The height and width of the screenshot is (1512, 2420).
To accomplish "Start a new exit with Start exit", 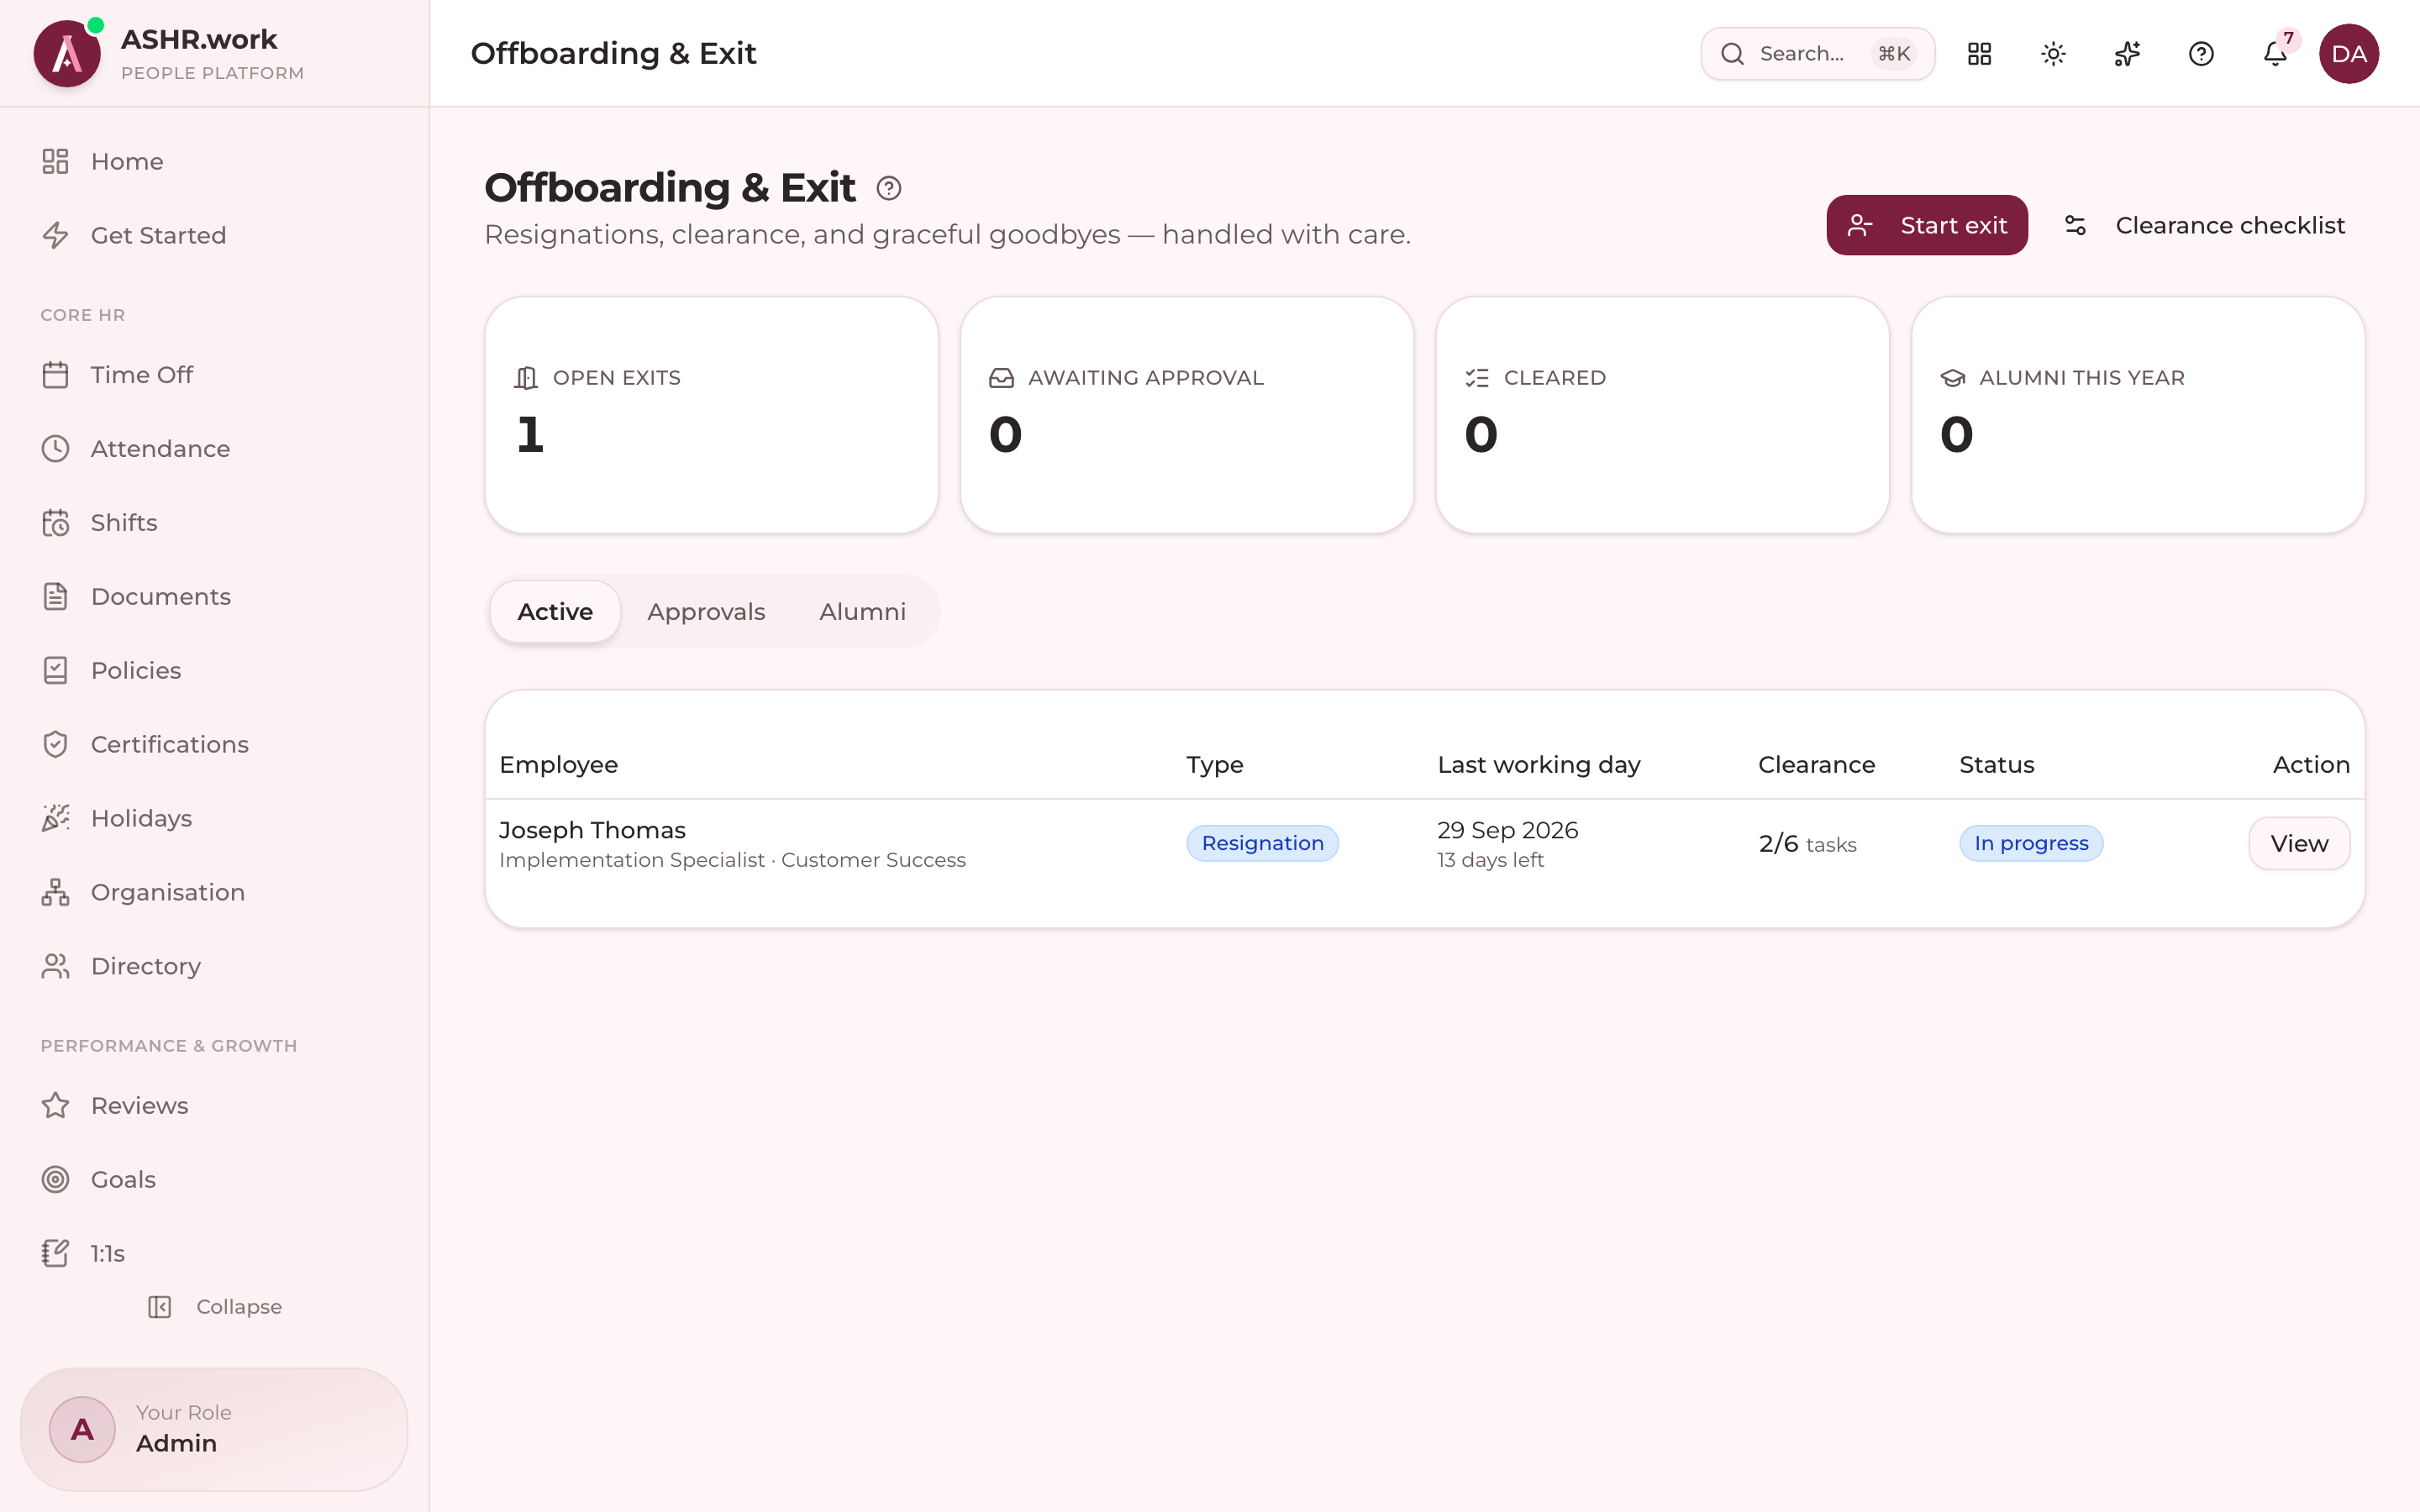I will coord(1927,225).
